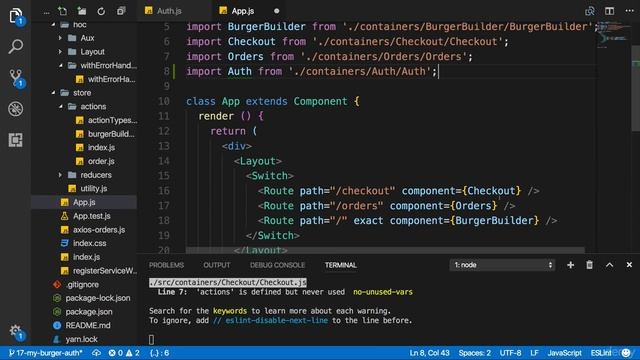Kill the terminal with trash icon
The width and height of the screenshot is (640, 360).
[x=589, y=265]
